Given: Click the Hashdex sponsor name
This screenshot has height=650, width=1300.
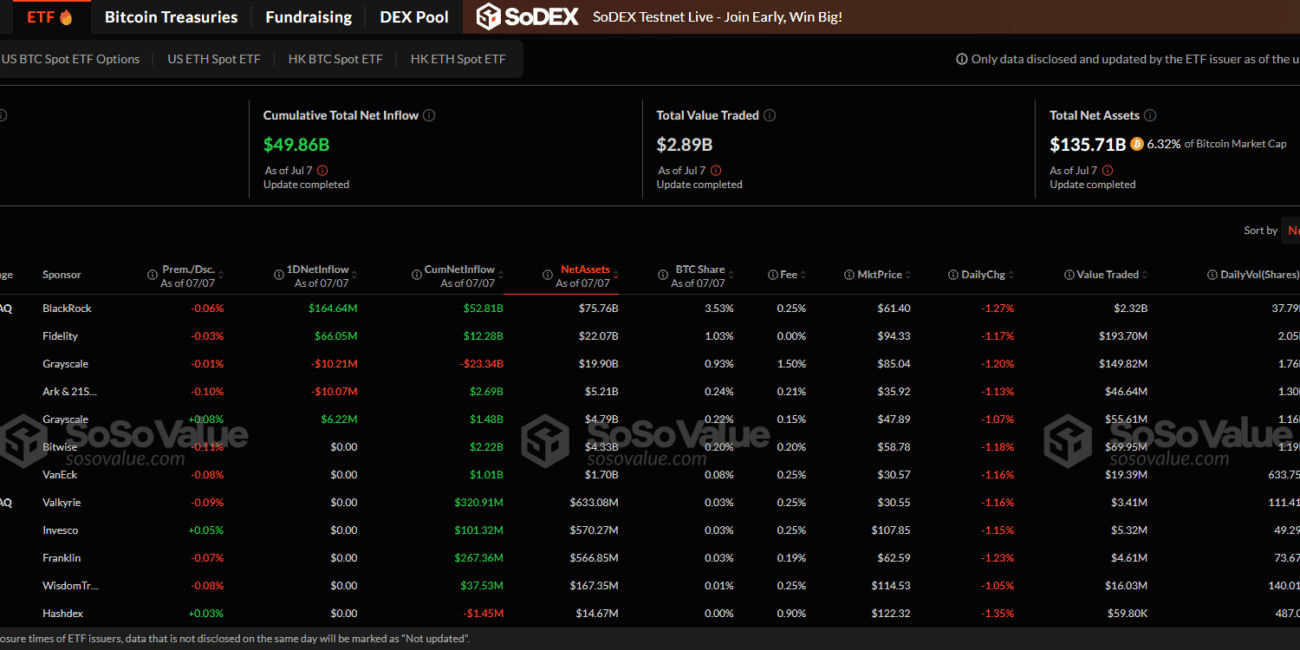Looking at the screenshot, I should tap(62, 613).
